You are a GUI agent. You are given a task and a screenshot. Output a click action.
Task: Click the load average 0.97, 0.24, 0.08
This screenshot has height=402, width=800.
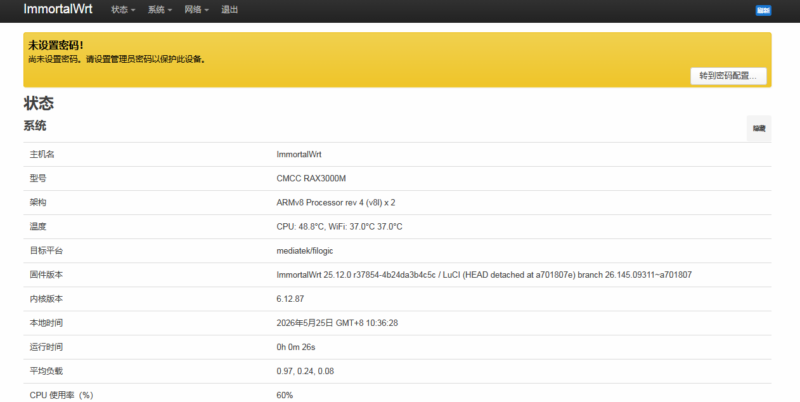[x=305, y=371]
